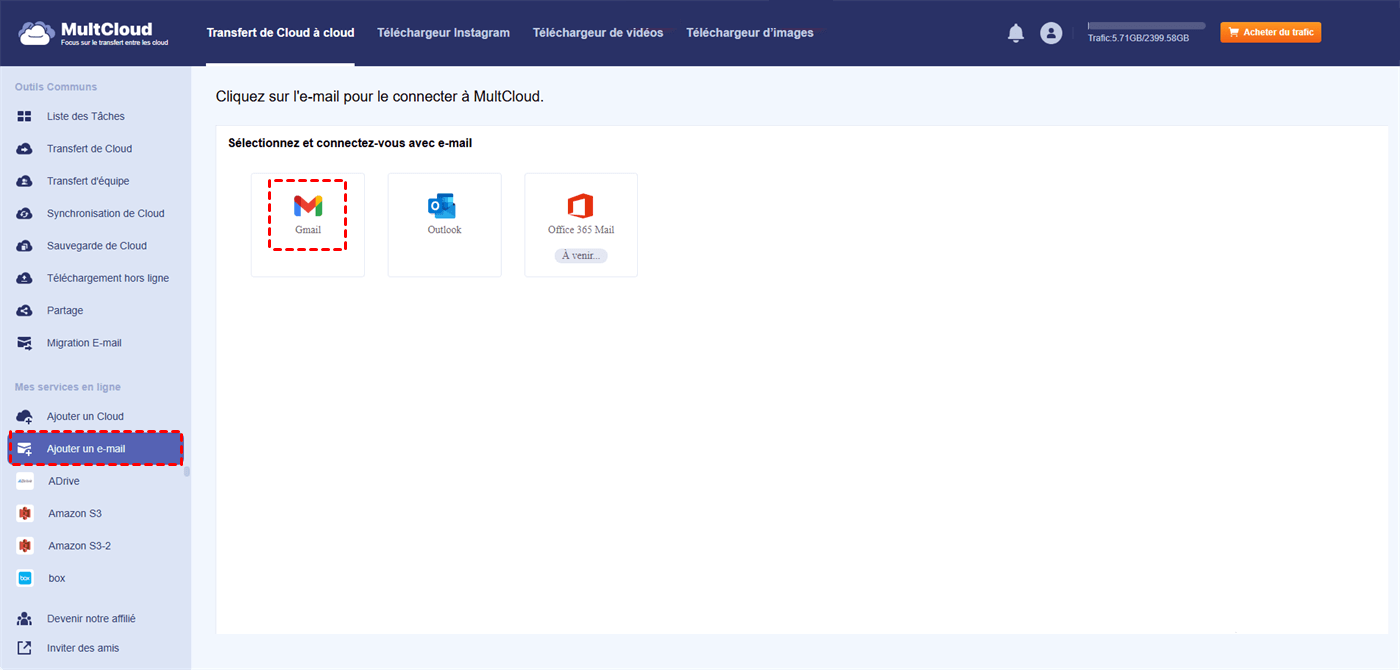Click the box service icon
Screen dimensions: 1400x670
click(x=25, y=578)
